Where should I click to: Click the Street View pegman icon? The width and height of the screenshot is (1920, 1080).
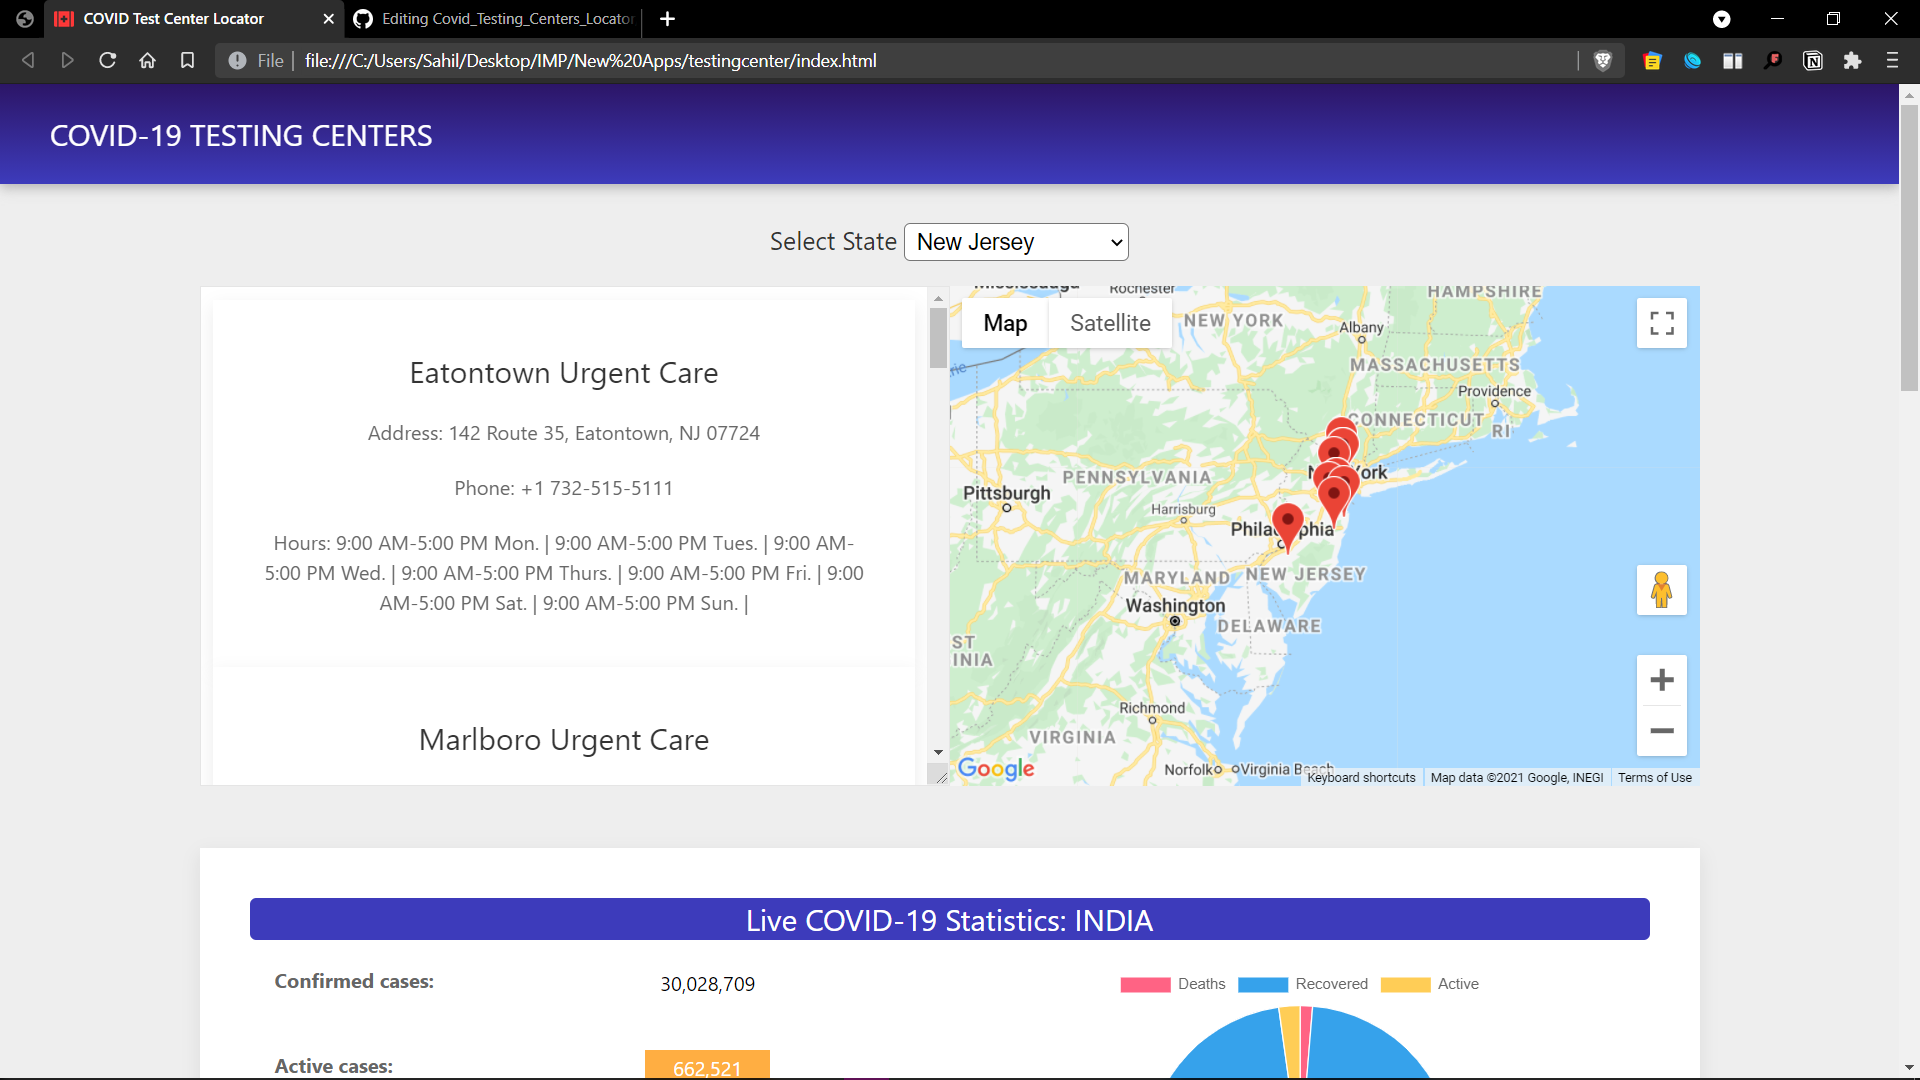[x=1661, y=590]
